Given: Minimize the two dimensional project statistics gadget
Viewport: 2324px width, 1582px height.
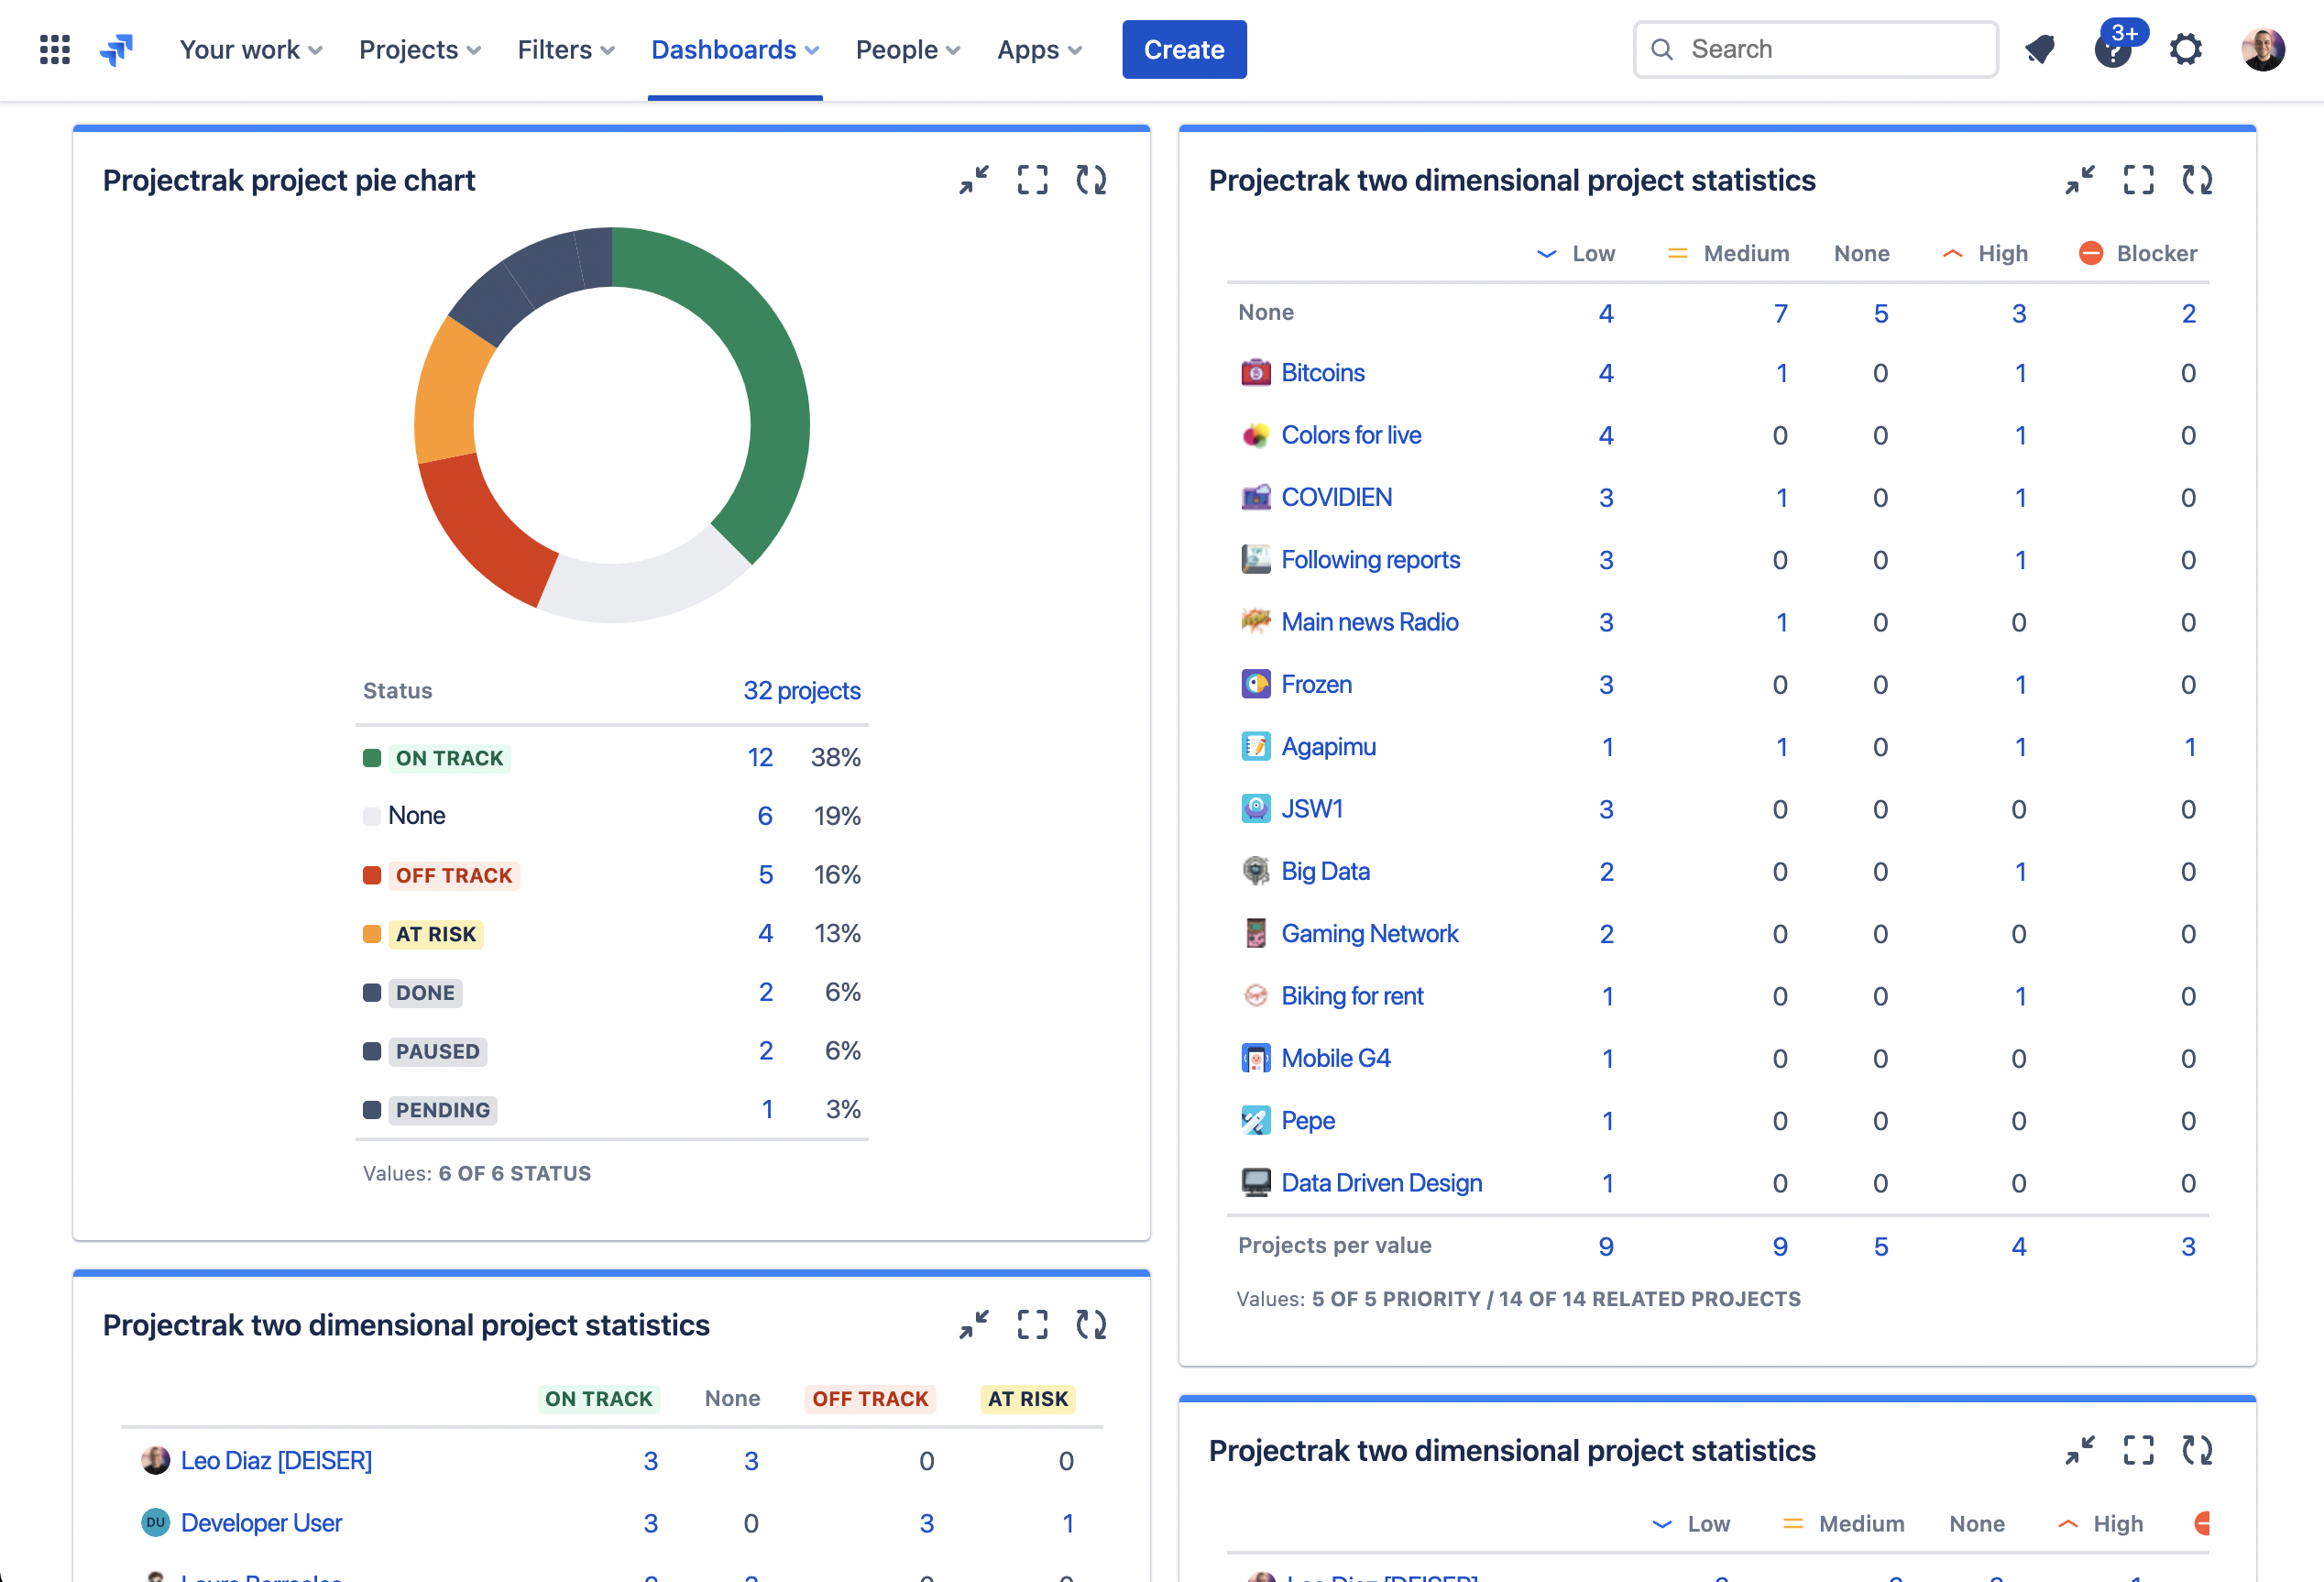Looking at the screenshot, I should (2081, 180).
